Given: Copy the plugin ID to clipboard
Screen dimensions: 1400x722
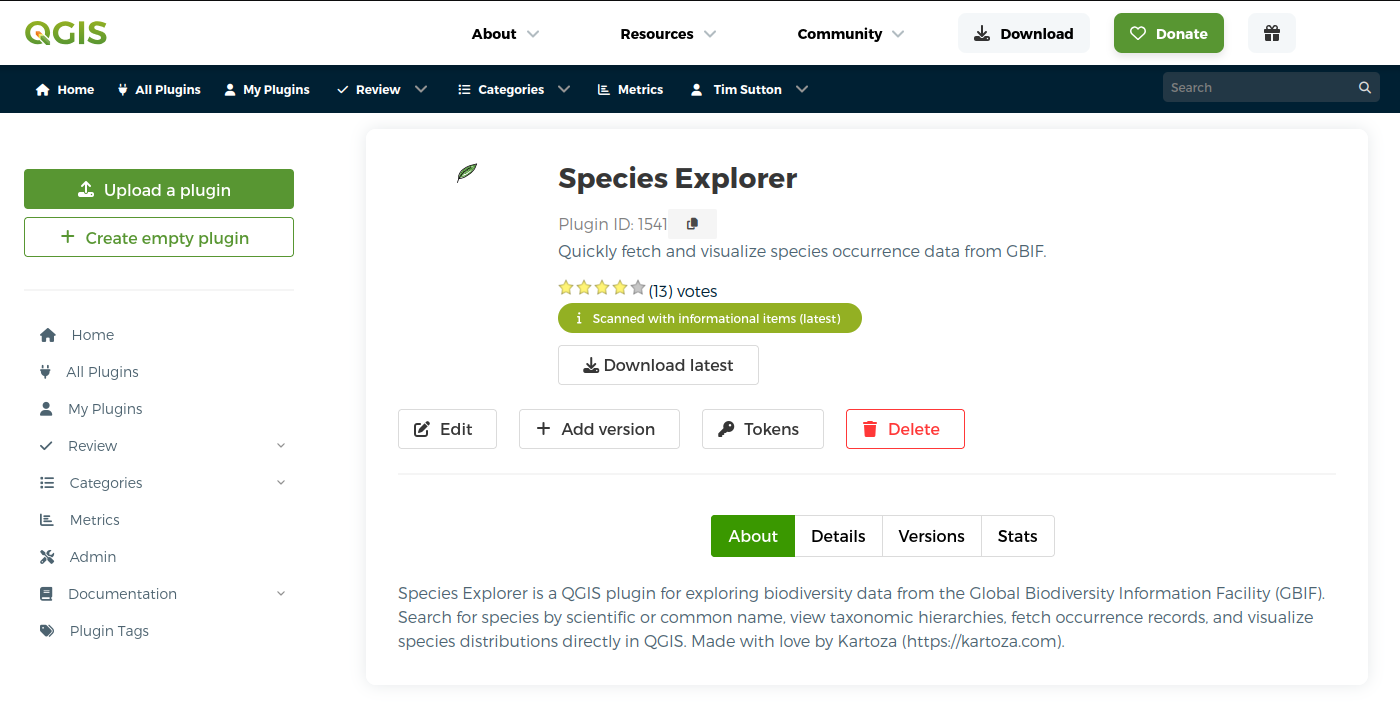Looking at the screenshot, I should 692,224.
